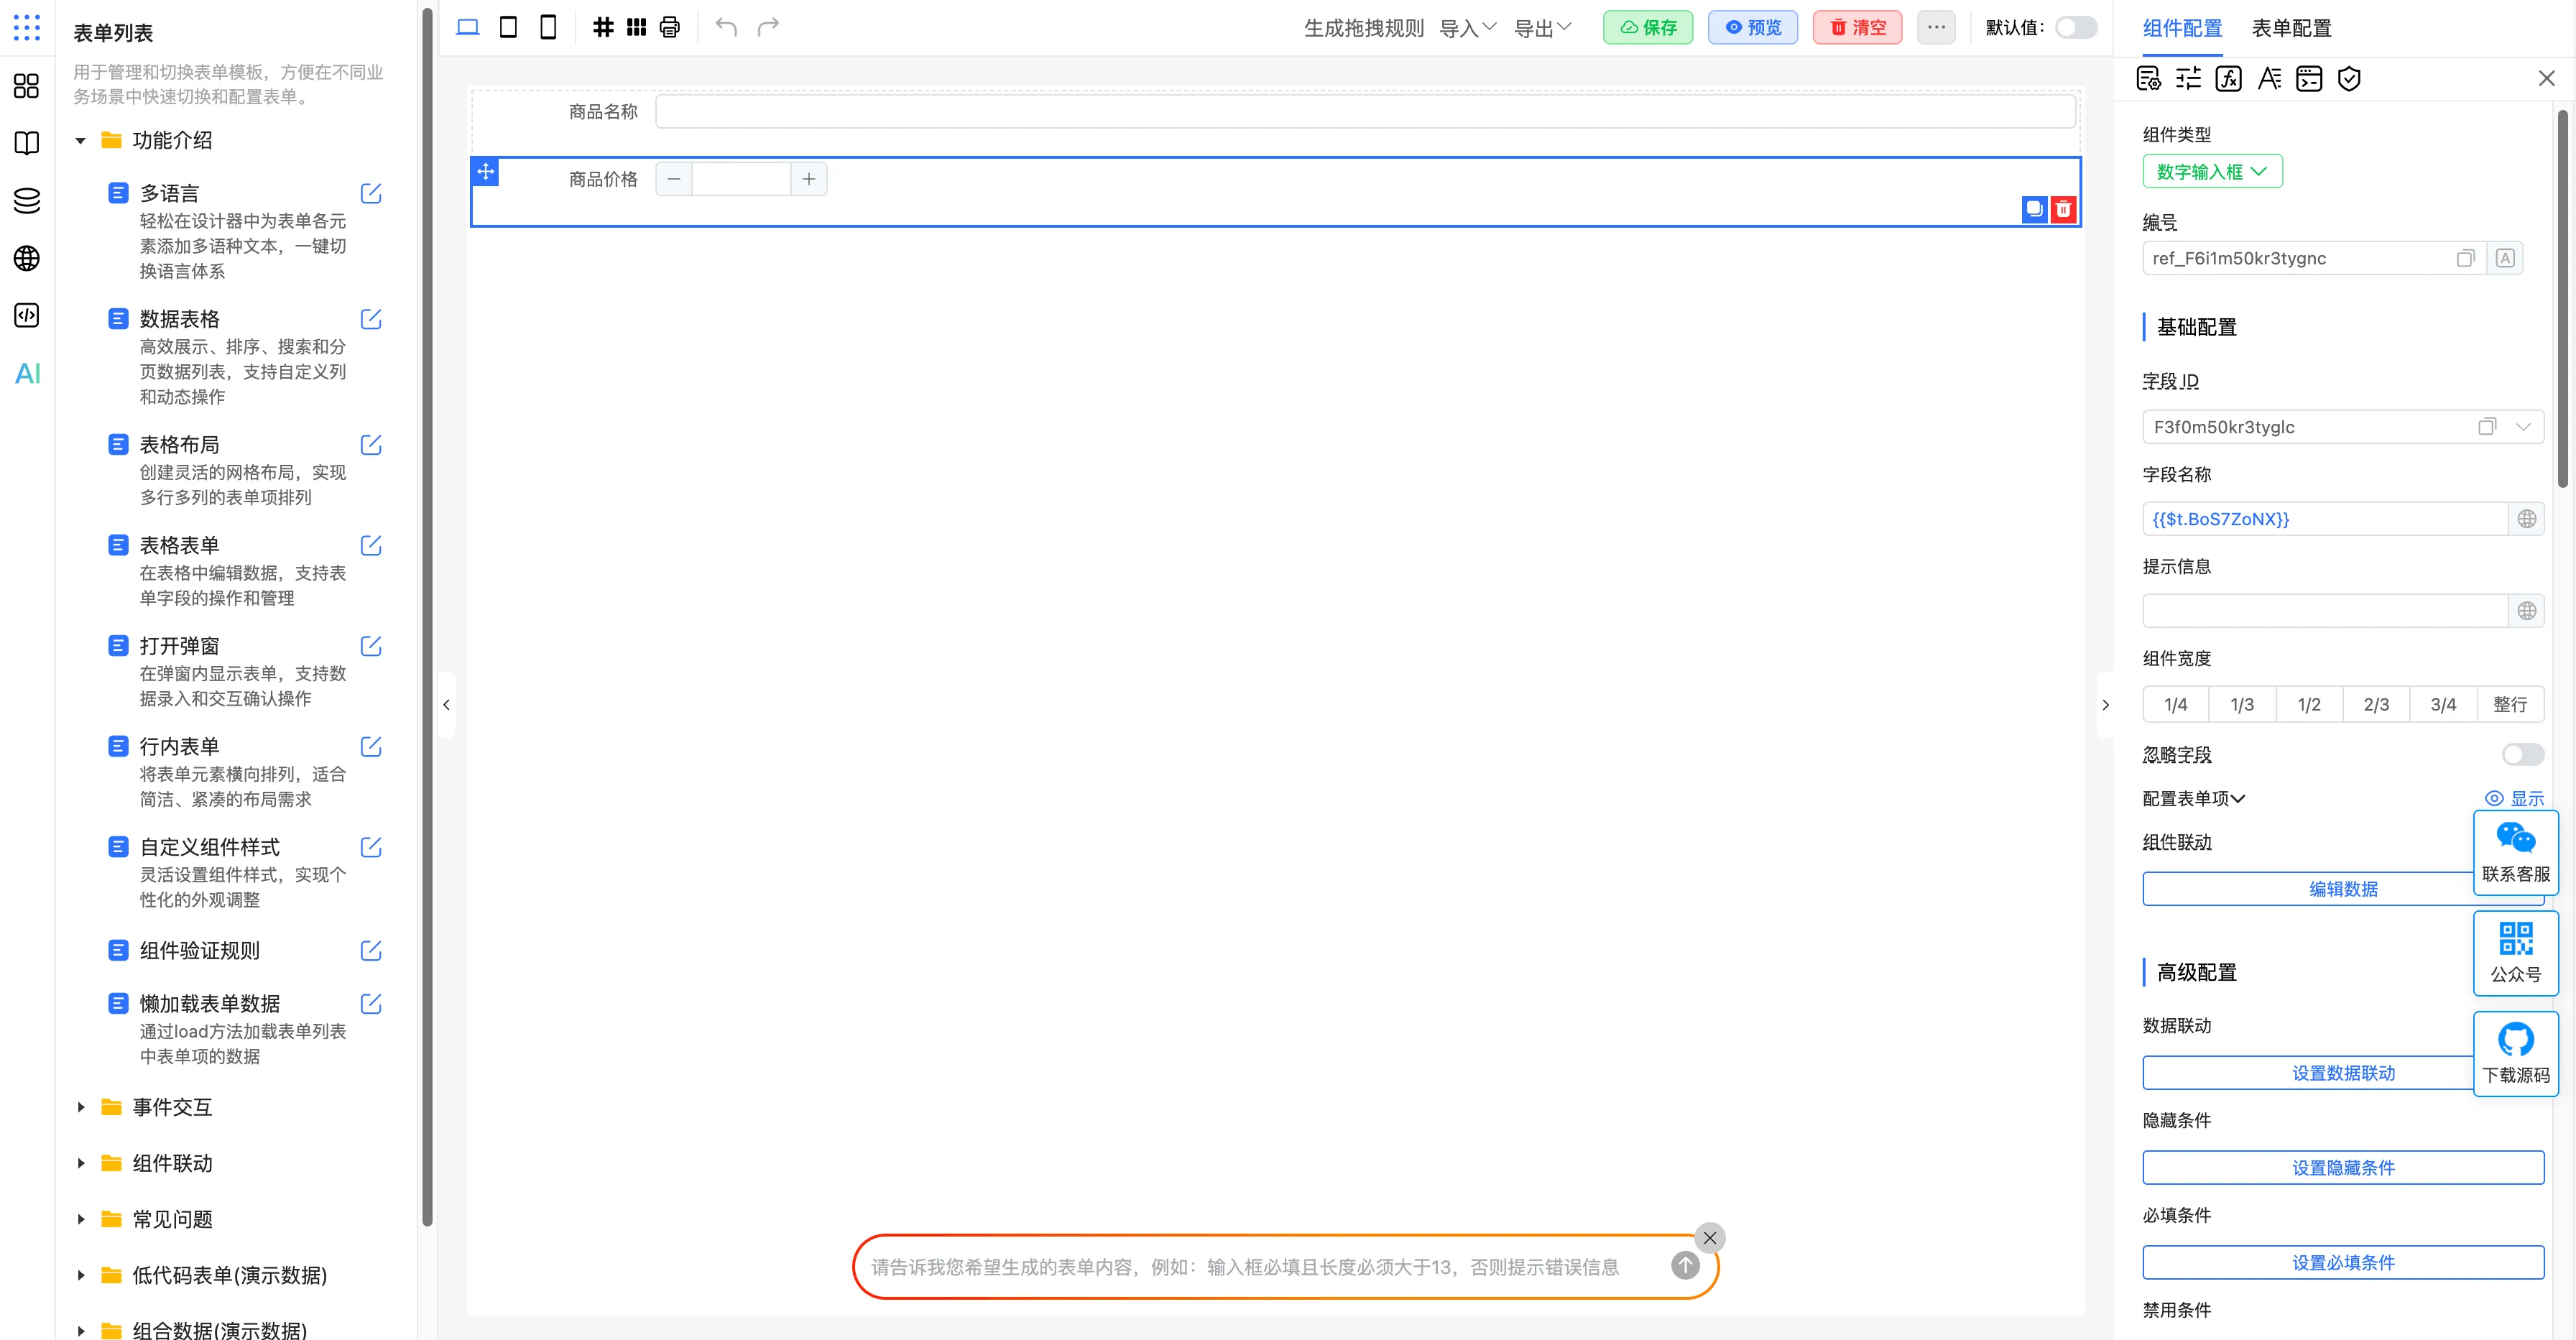
Task: Click the undo arrow icon
Action: [726, 27]
